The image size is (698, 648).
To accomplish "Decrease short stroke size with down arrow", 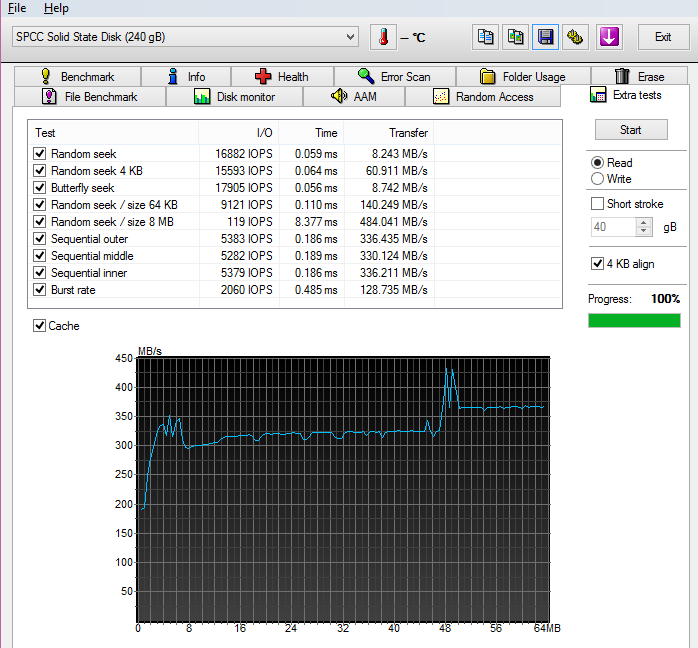I will pos(643,231).
